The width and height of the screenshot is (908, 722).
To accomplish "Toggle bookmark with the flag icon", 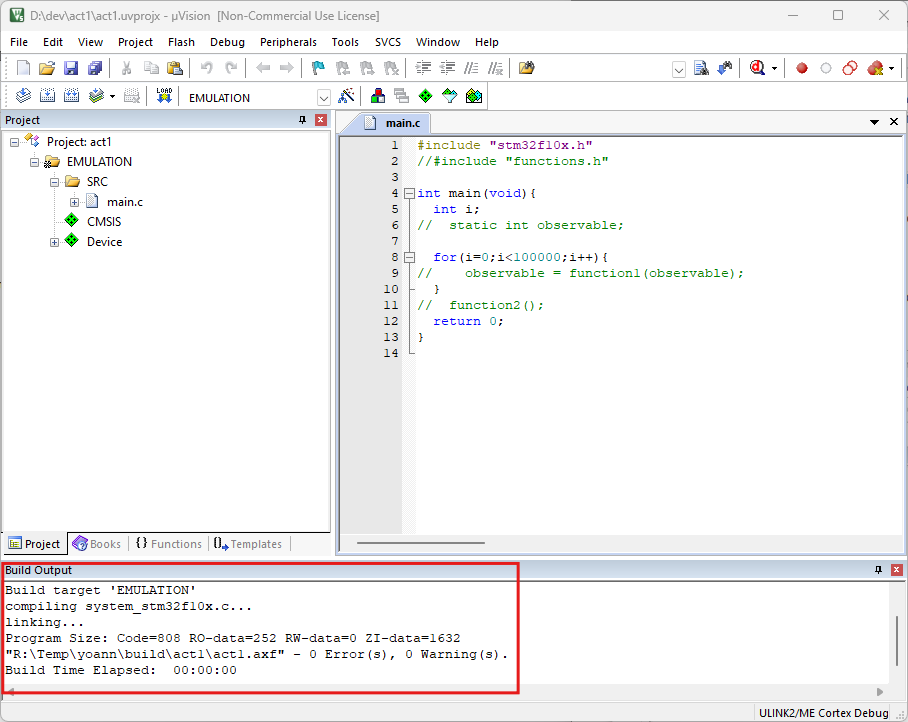I will point(318,68).
